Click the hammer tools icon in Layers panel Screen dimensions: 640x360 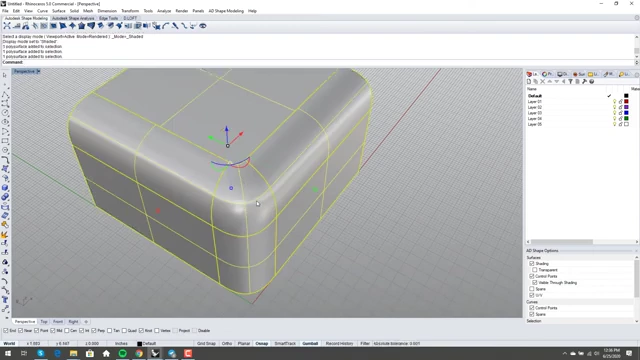(x=584, y=82)
